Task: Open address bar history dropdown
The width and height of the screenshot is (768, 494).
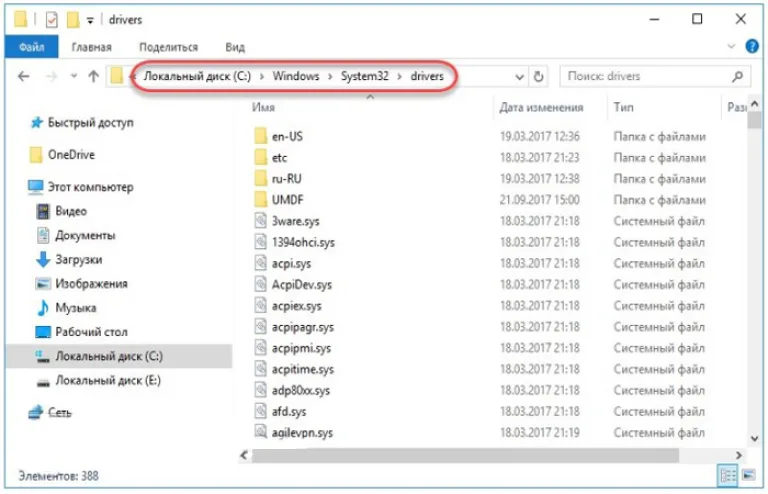Action: pos(520,77)
